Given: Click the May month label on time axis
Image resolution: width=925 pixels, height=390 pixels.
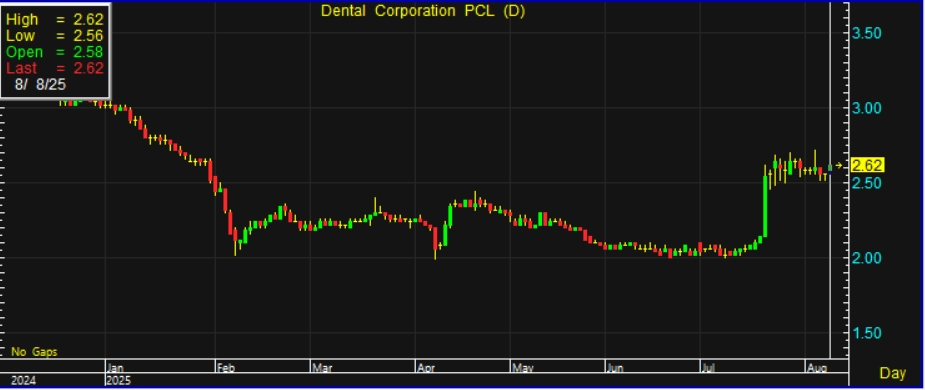Looking at the screenshot, I should pos(523,368).
